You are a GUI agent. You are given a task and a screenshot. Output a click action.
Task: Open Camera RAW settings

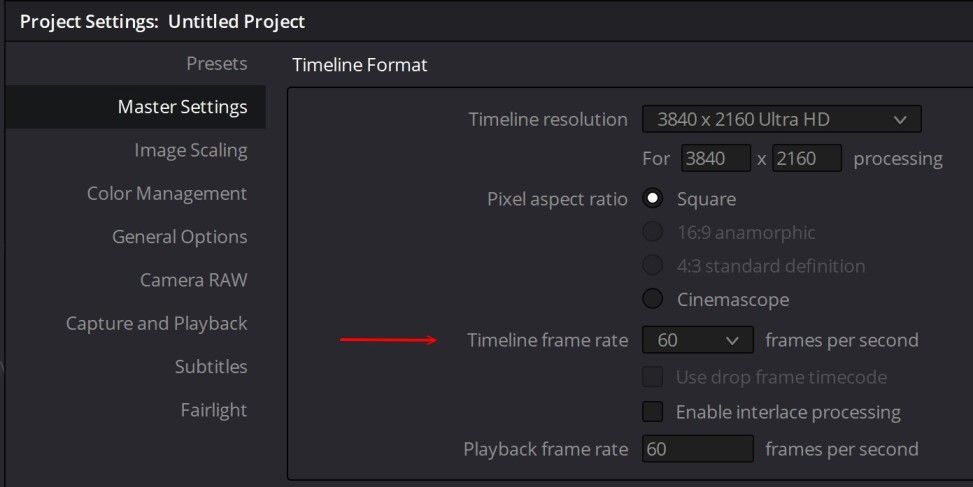193,280
